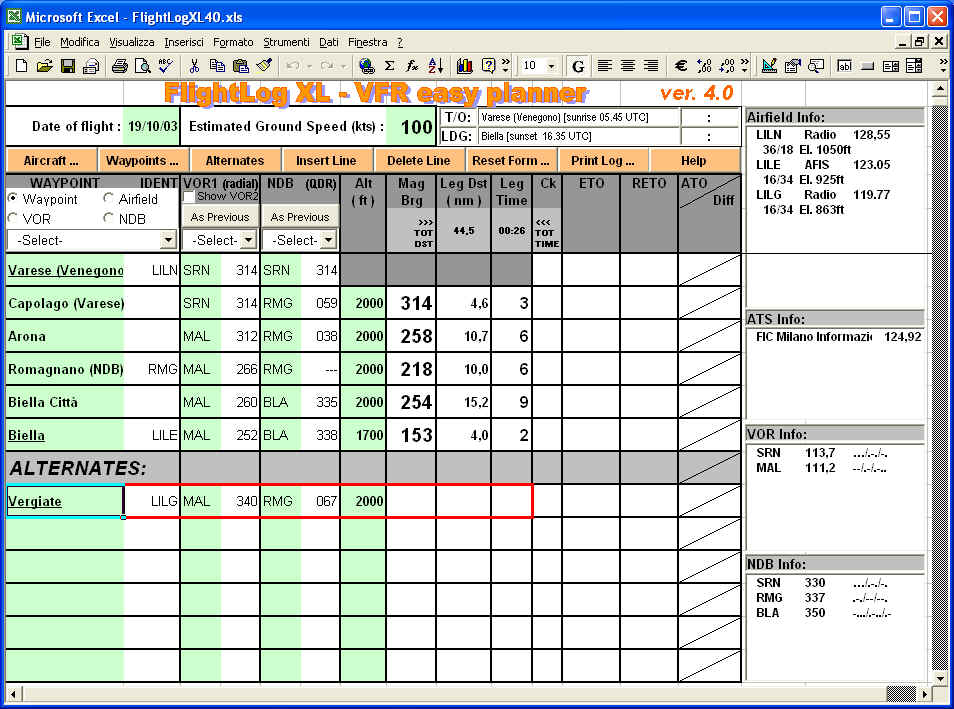Click the horizontal scrollbar right arrow

[x=925, y=694]
